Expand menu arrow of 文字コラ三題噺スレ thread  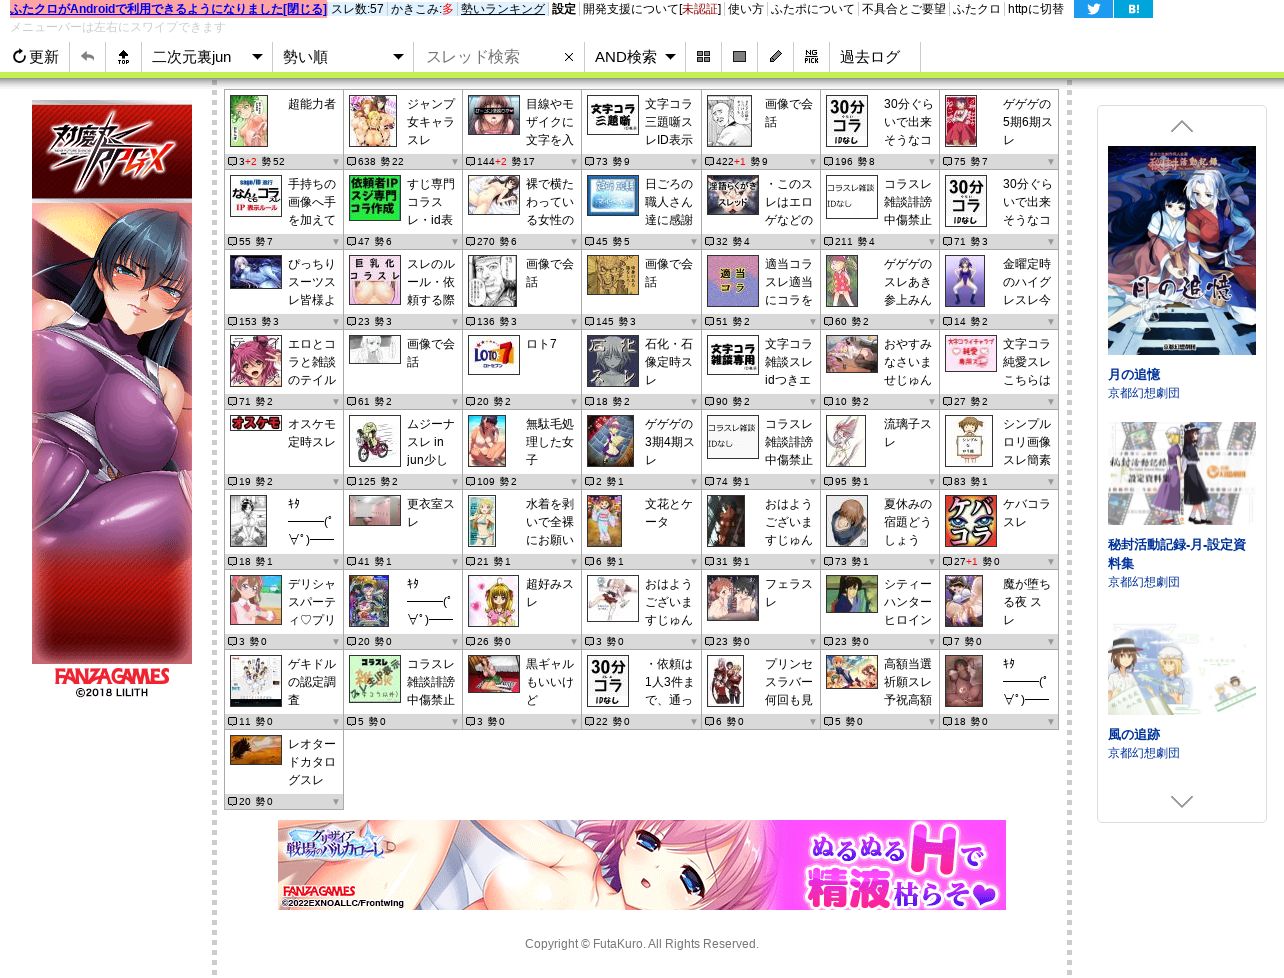[x=693, y=162]
